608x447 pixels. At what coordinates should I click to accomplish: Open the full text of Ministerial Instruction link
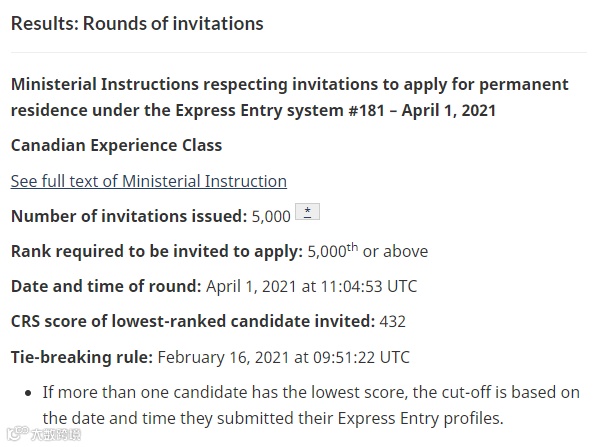(x=149, y=181)
